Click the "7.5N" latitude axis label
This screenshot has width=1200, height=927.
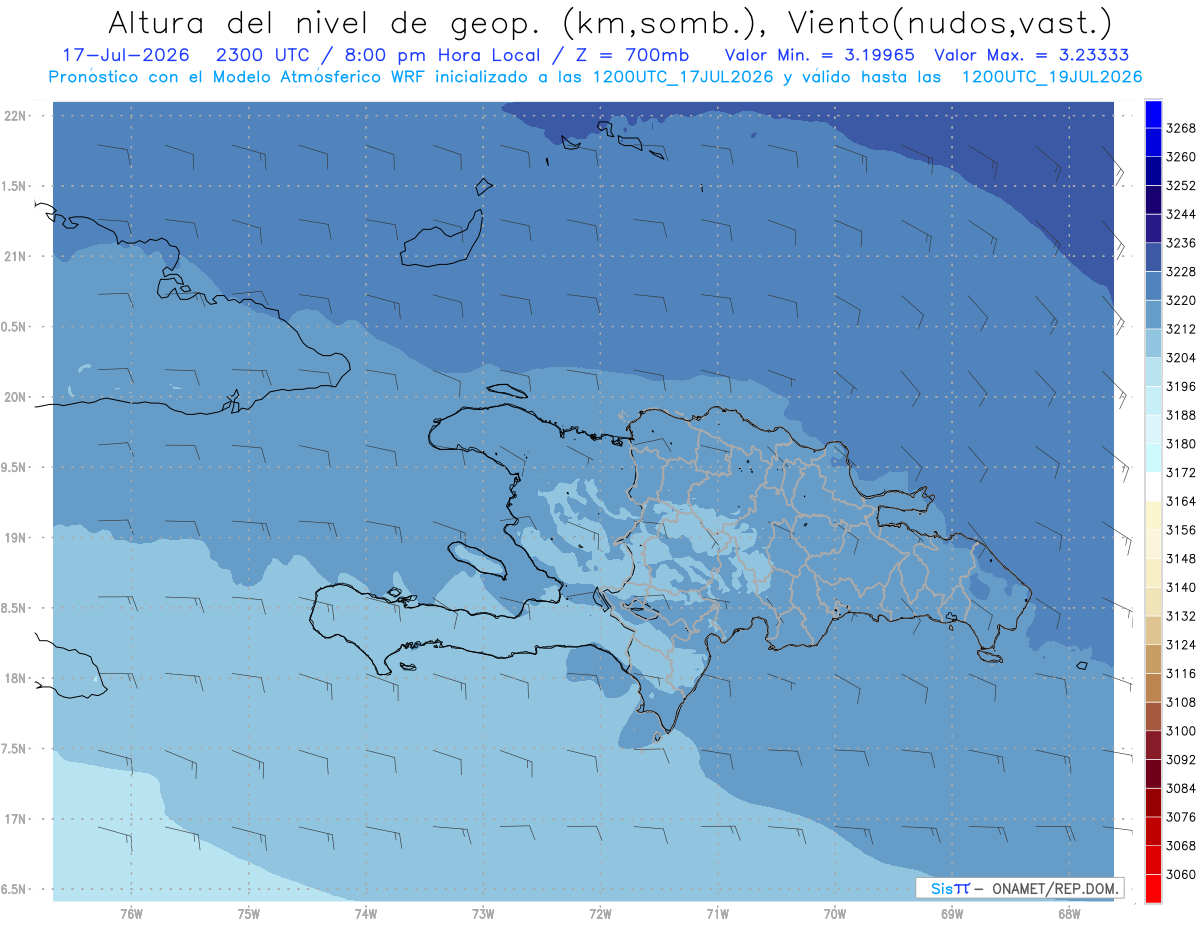(13, 749)
